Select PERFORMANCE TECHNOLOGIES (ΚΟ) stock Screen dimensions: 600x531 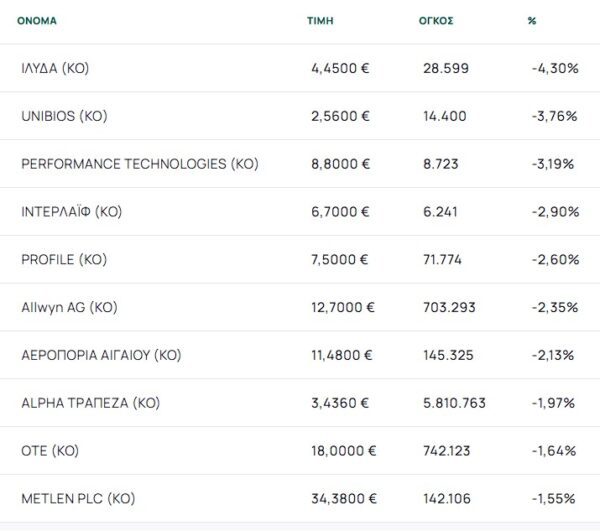point(140,164)
